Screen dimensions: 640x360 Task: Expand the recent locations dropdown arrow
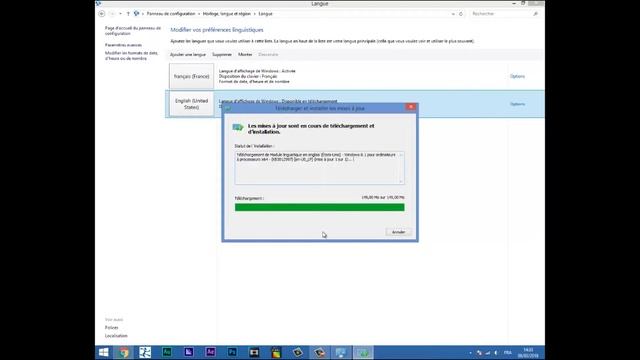[x=120, y=14]
